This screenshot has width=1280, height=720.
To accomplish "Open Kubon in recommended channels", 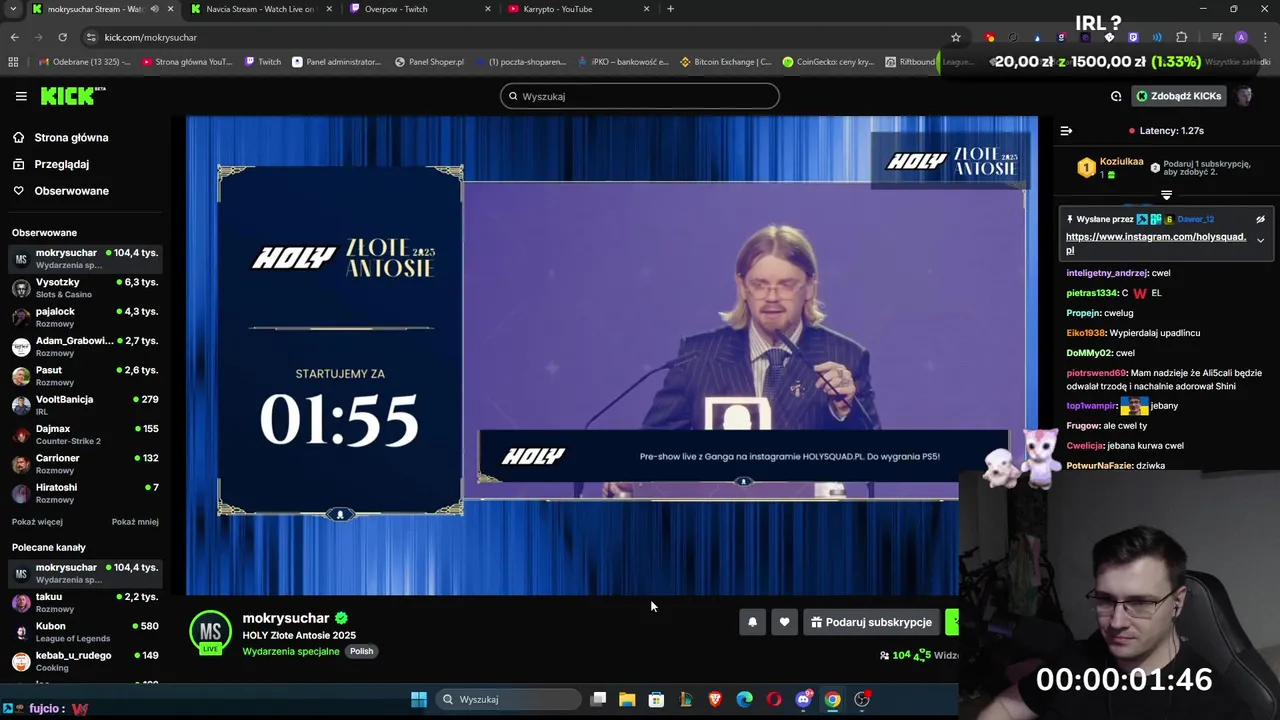I will [85, 632].
